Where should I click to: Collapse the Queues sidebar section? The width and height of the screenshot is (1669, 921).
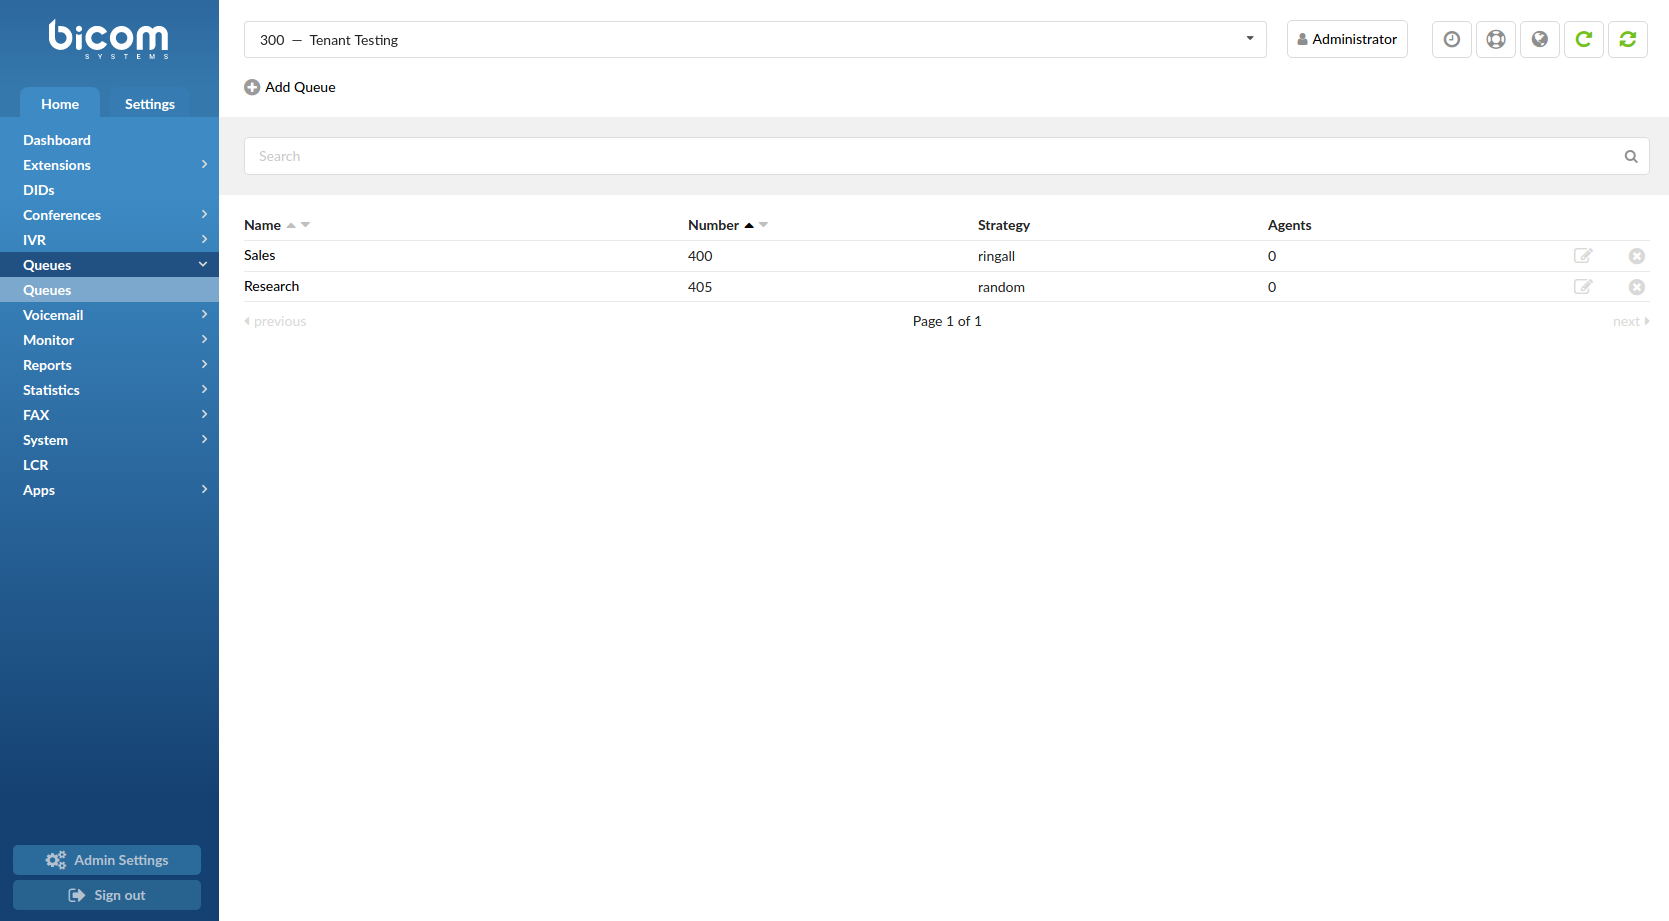(x=203, y=264)
